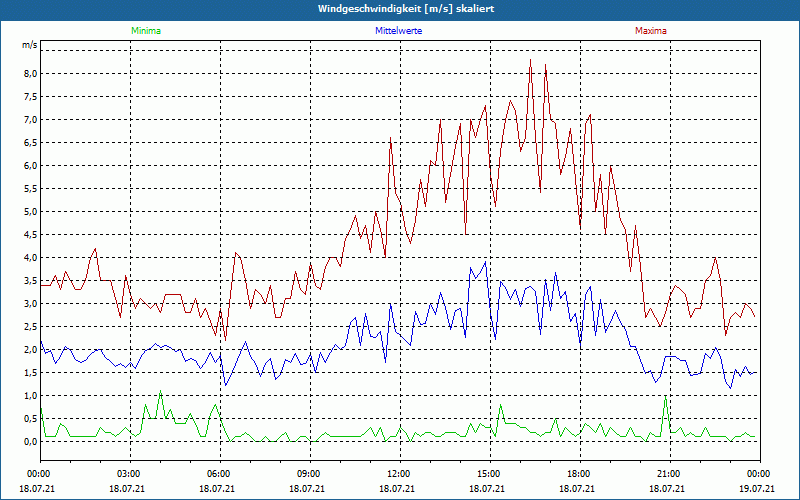Click the 3,5 y-axis label

[x=31, y=281]
